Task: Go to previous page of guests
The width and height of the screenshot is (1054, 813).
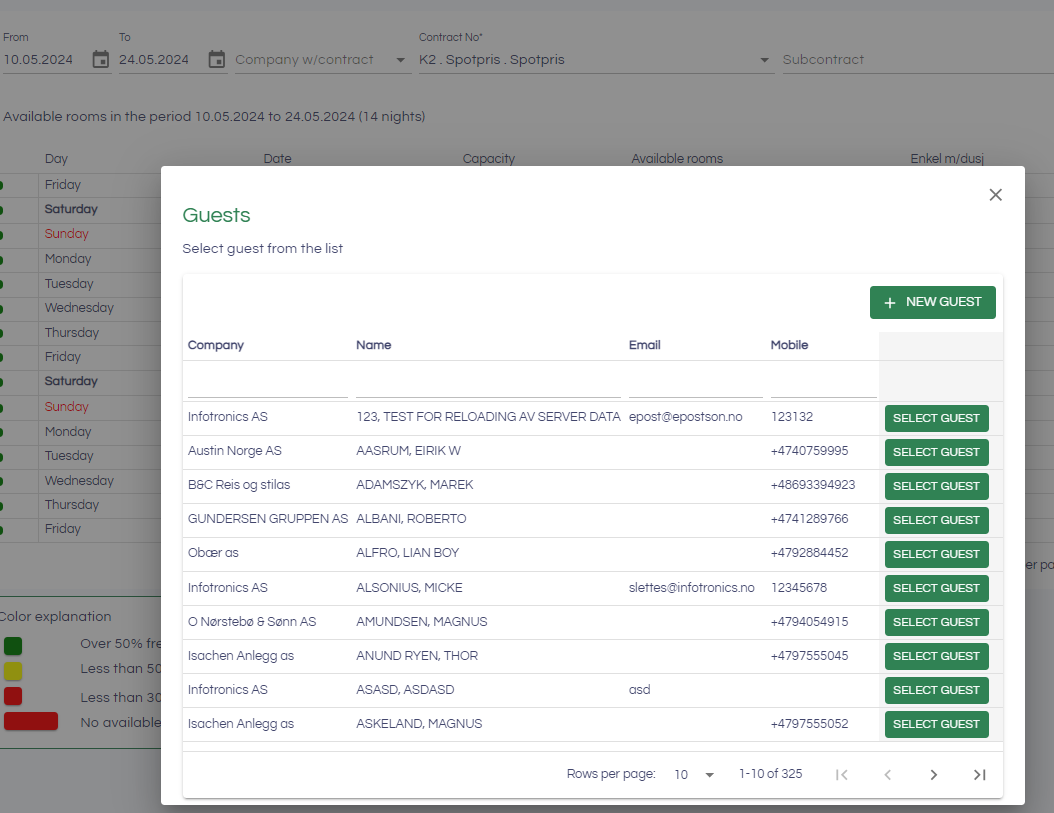Action: click(x=887, y=774)
